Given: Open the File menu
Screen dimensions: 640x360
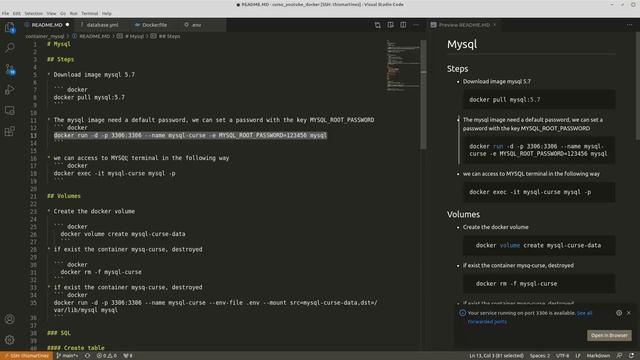Looking at the screenshot, I should tap(5, 13).
